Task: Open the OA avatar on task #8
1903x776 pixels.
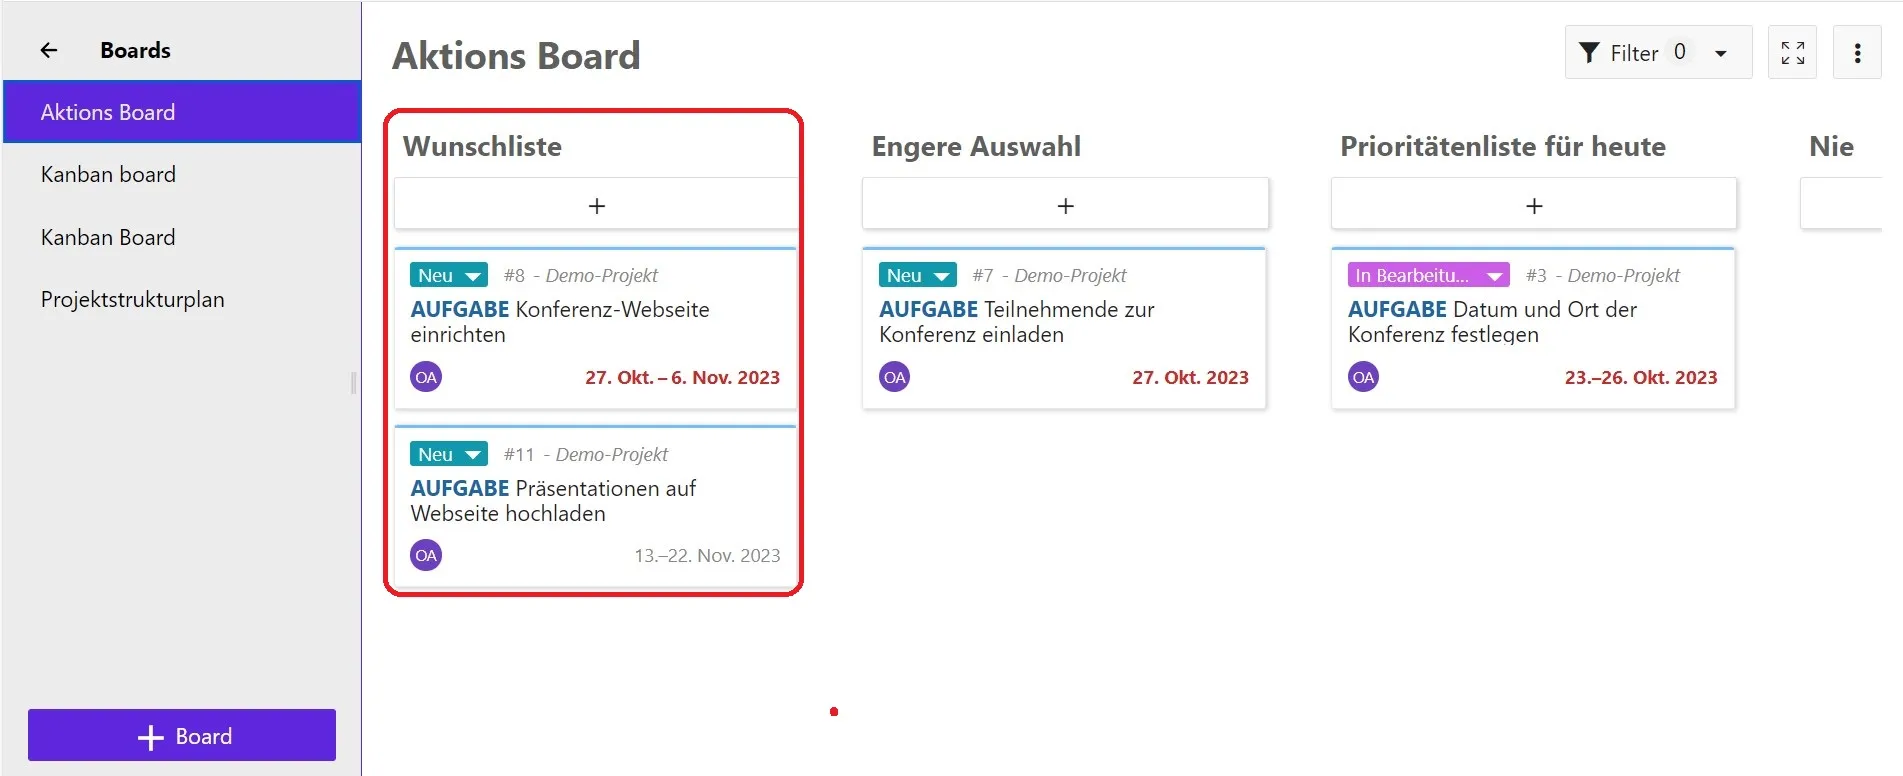Action: point(425,377)
